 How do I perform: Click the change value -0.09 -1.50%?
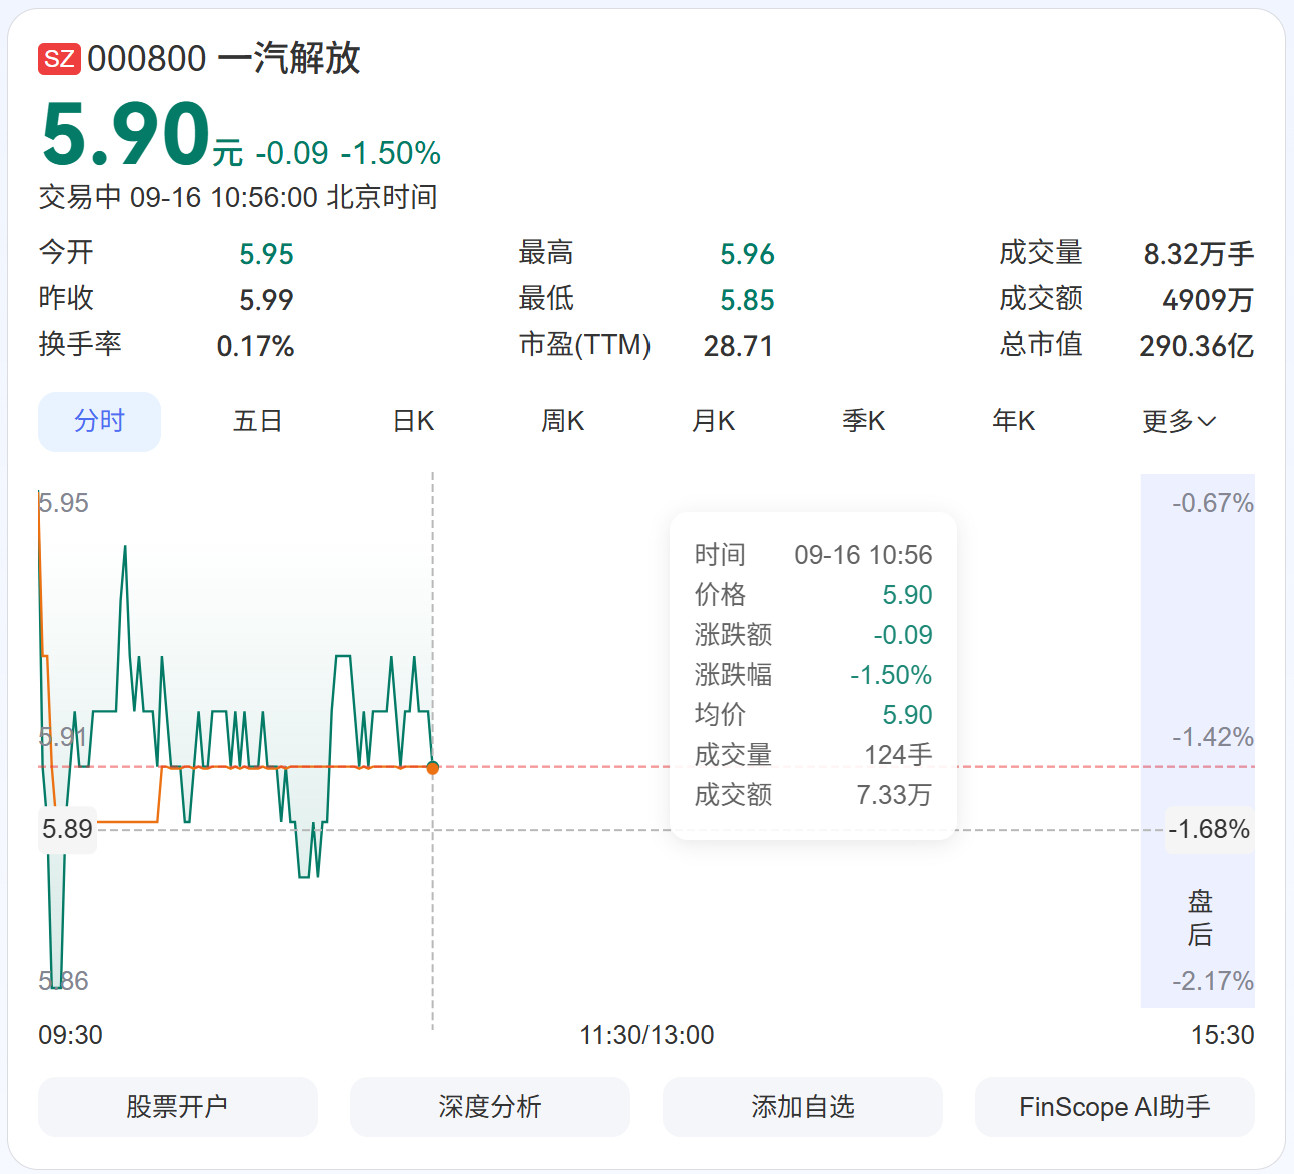click(348, 153)
